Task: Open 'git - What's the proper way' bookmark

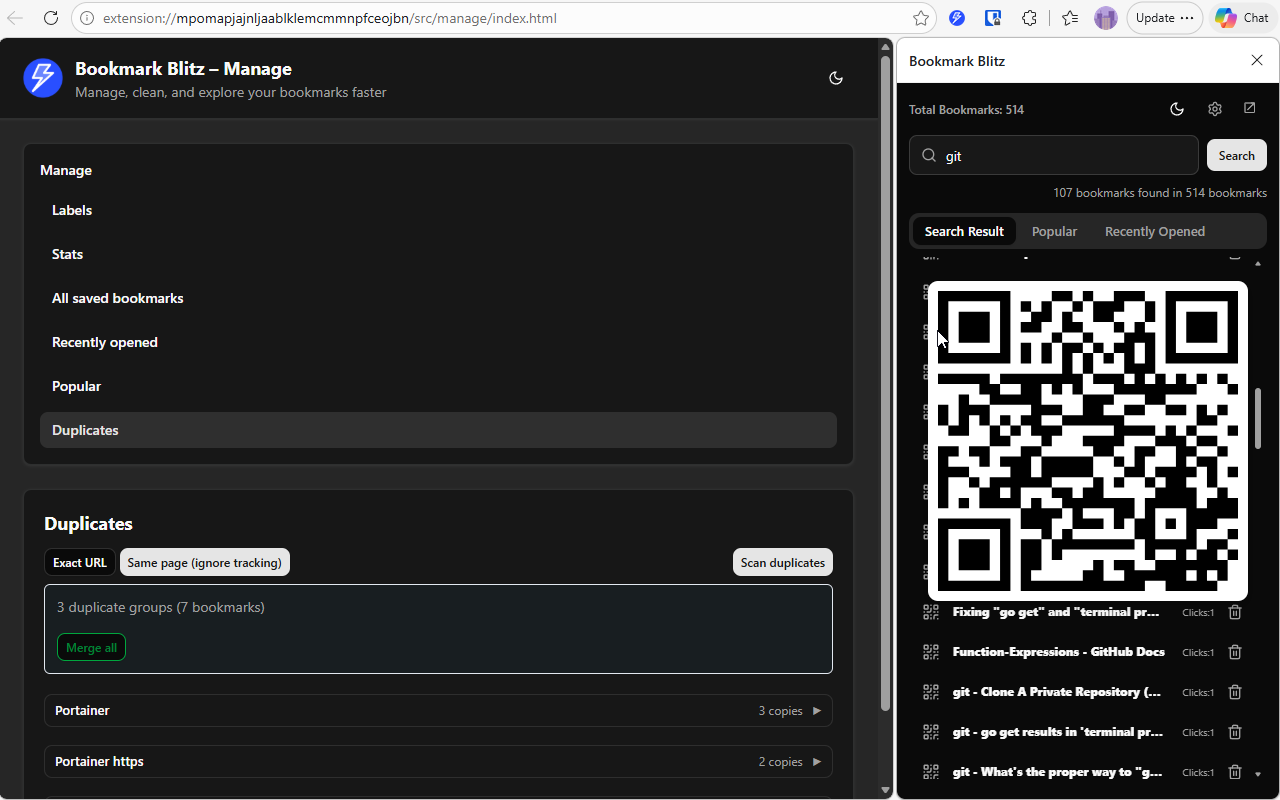Action: click(1058, 772)
